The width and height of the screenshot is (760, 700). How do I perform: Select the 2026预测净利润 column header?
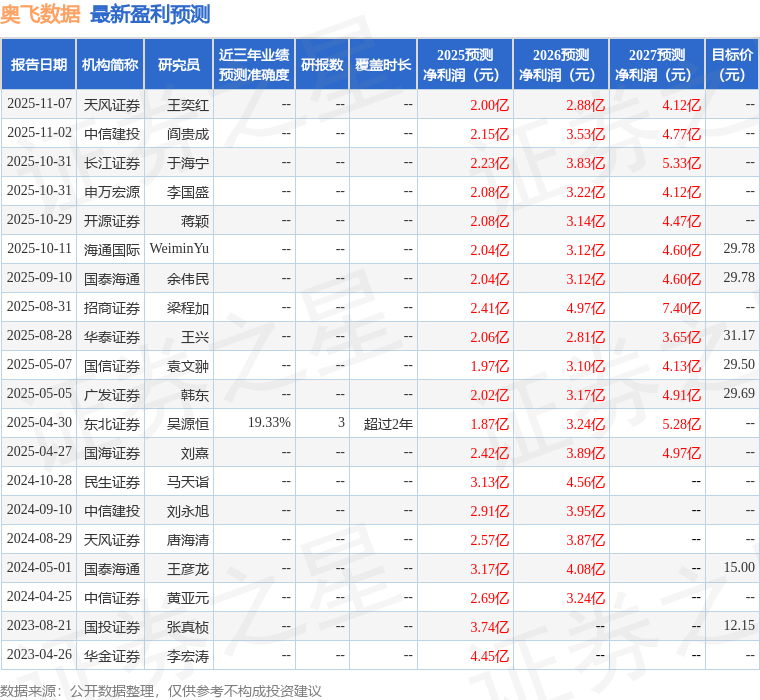point(561,64)
